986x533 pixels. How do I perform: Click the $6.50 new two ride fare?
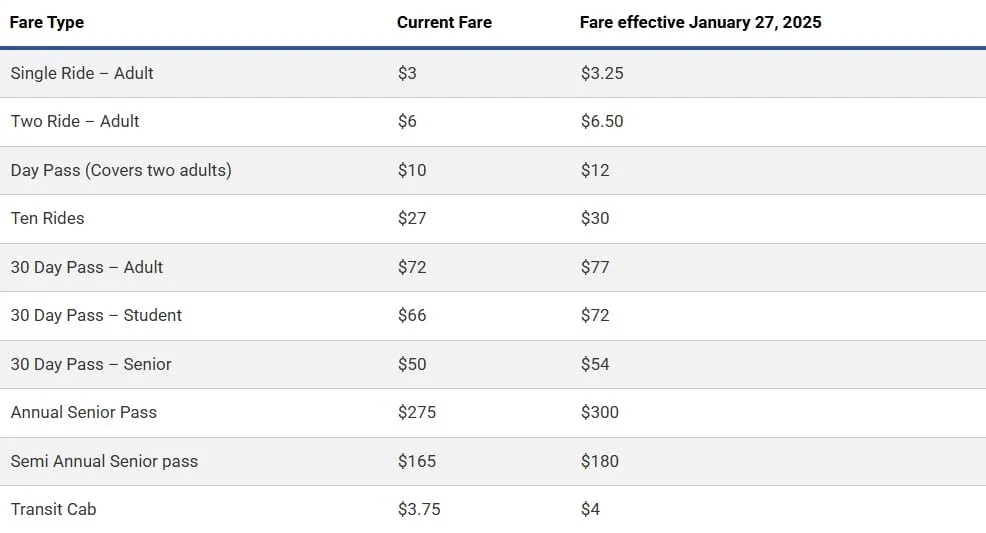pyautogui.click(x=602, y=121)
